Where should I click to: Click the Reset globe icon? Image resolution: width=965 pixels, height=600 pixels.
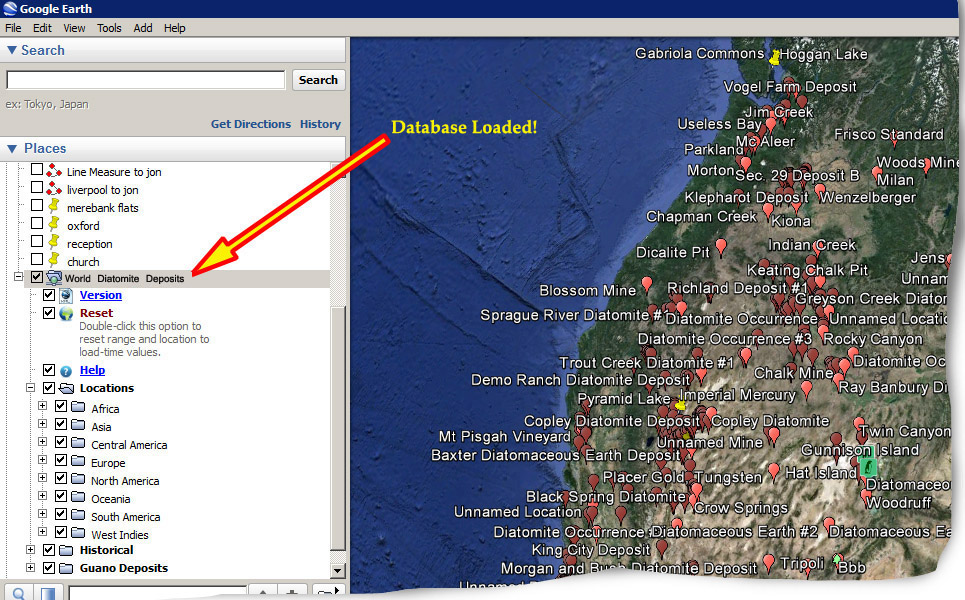pos(66,313)
